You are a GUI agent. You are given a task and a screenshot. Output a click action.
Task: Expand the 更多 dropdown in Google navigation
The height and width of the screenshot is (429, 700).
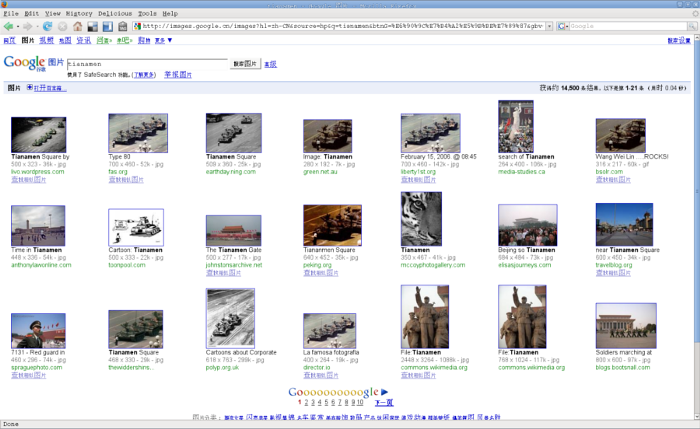coord(163,41)
